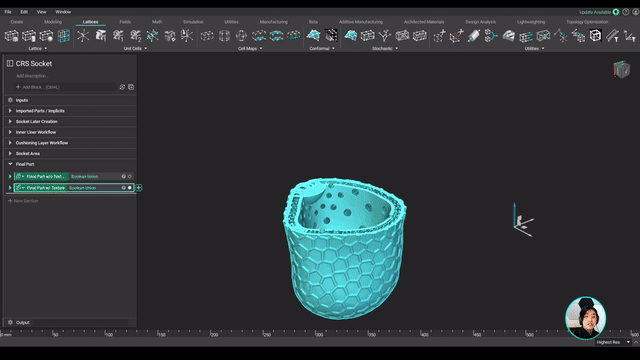Switch to the Simulation ribbon tab
This screenshot has height=360, width=640.
coord(193,22)
